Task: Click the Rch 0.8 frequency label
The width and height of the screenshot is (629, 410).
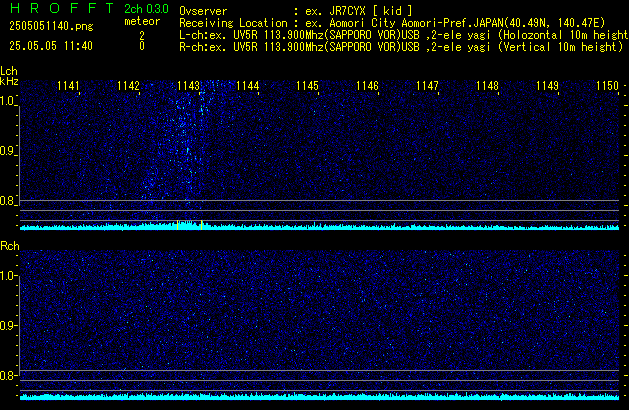Action: [x=8, y=376]
